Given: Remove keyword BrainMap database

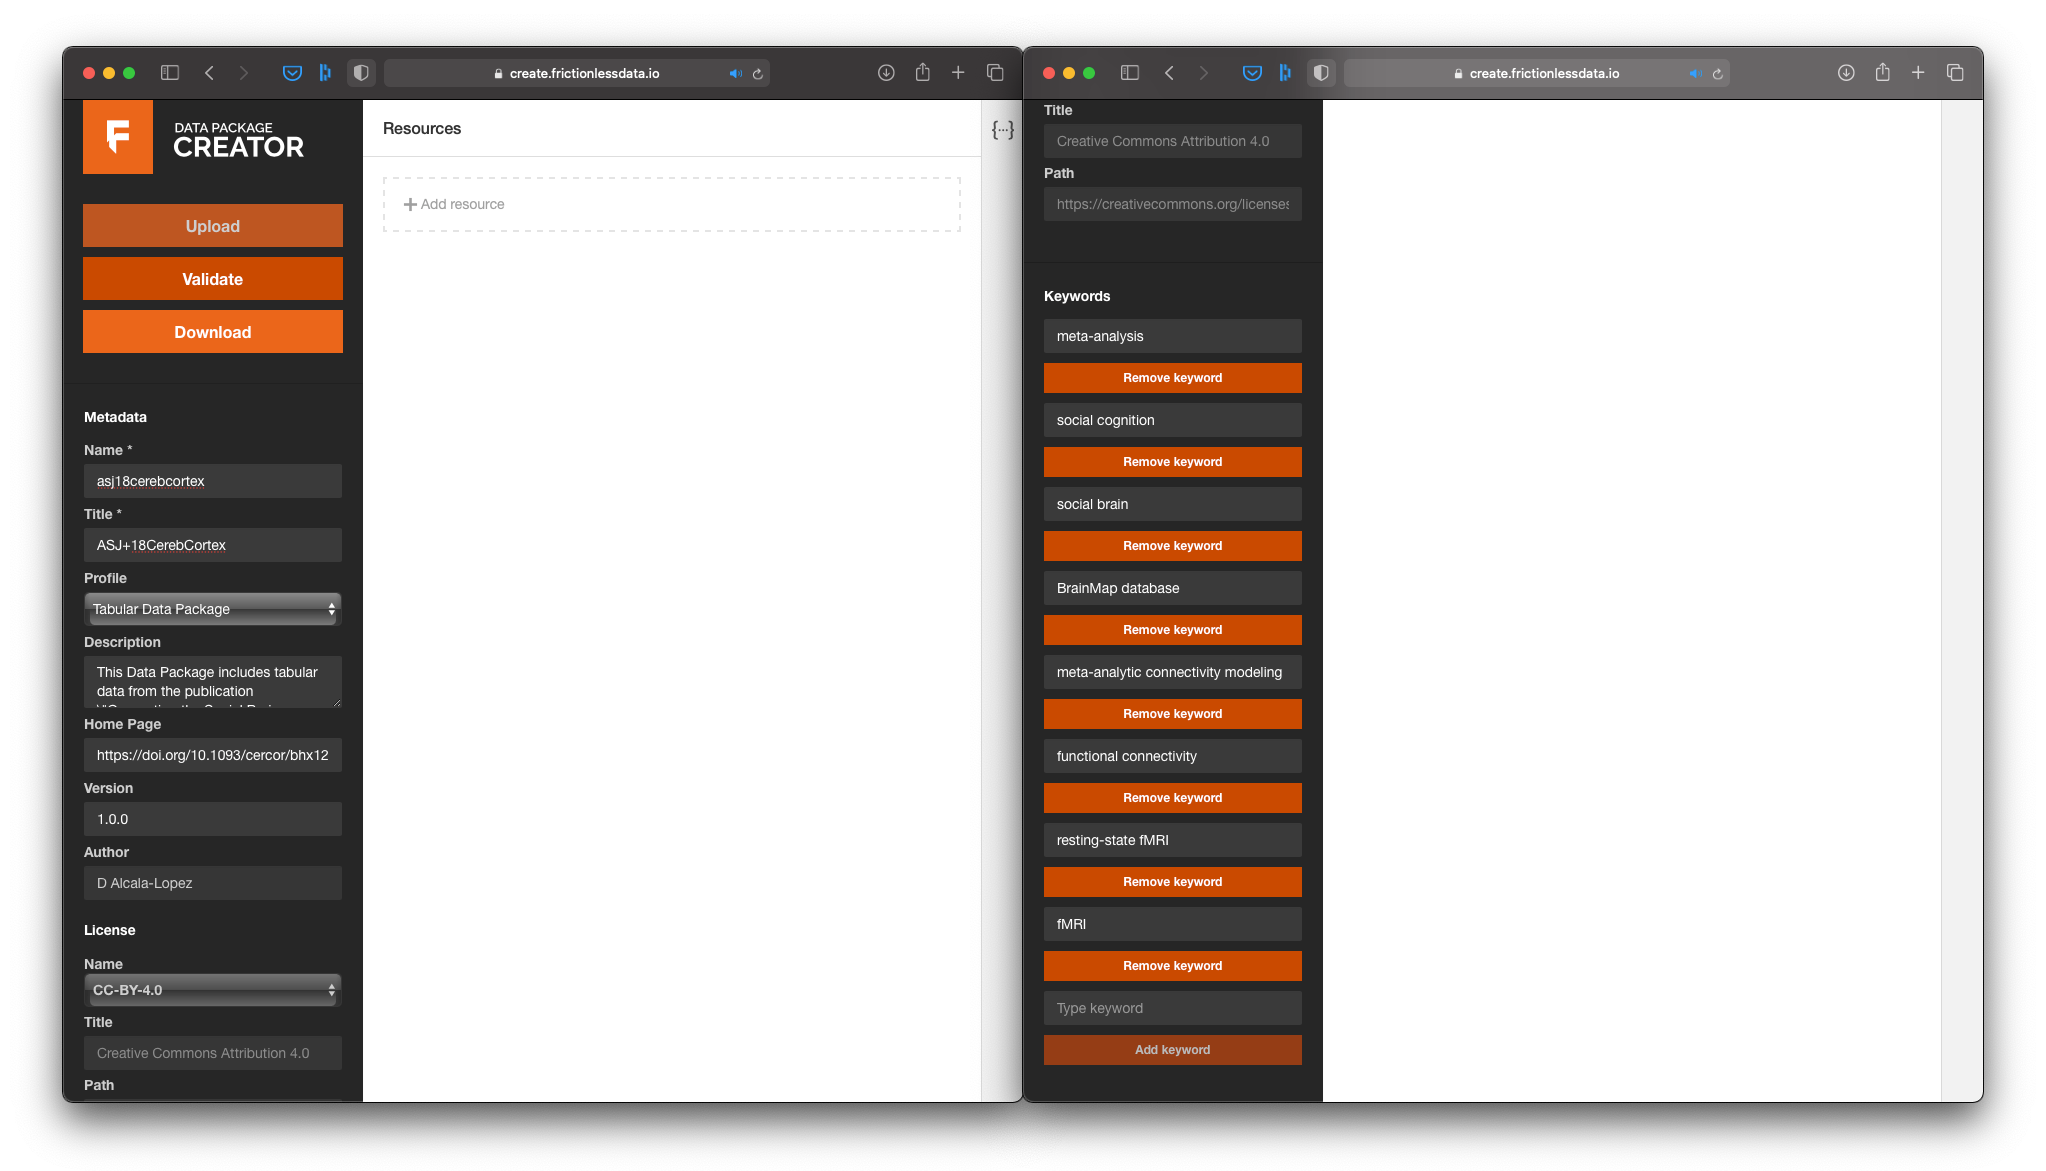Looking at the screenshot, I should point(1171,630).
